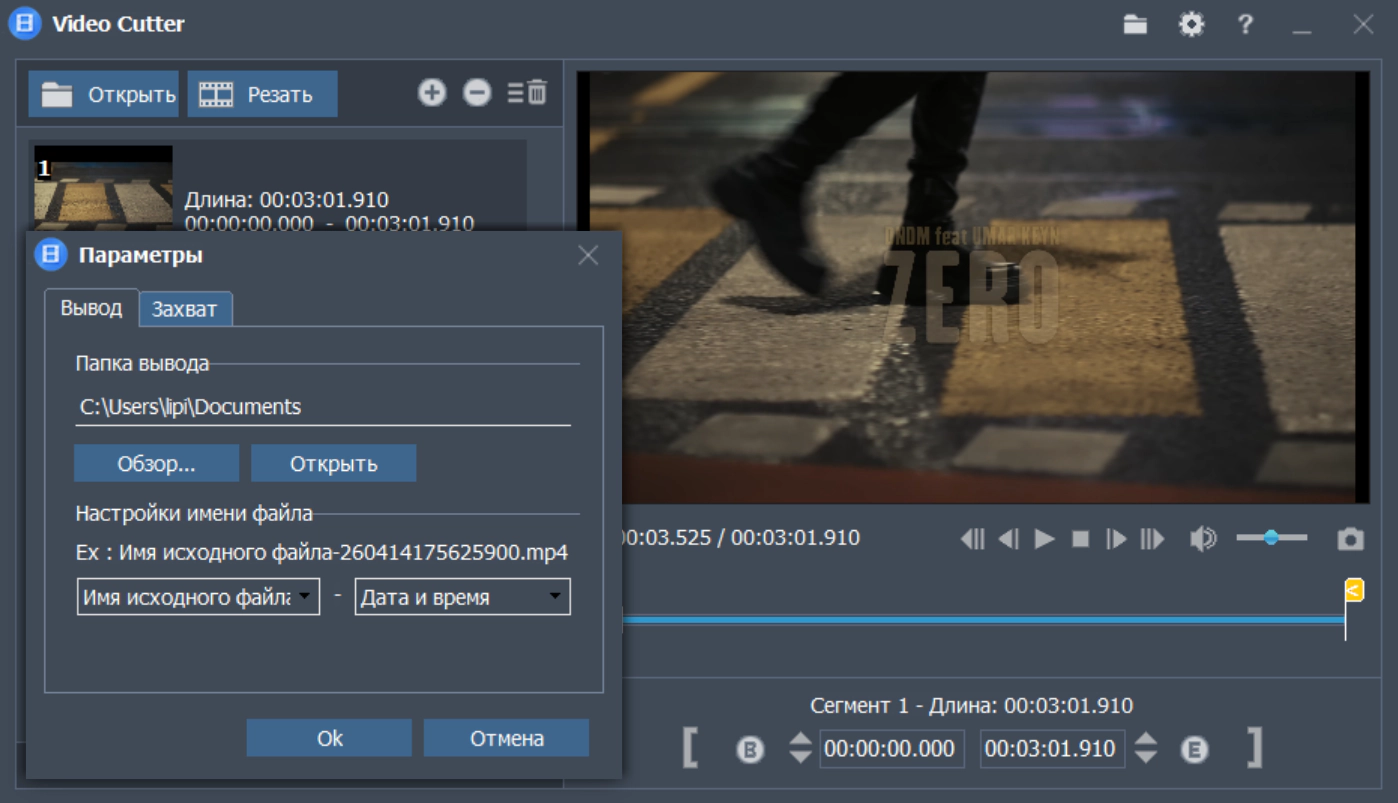Stop video playback
This screenshot has width=1398, height=803.
[x=1080, y=539]
